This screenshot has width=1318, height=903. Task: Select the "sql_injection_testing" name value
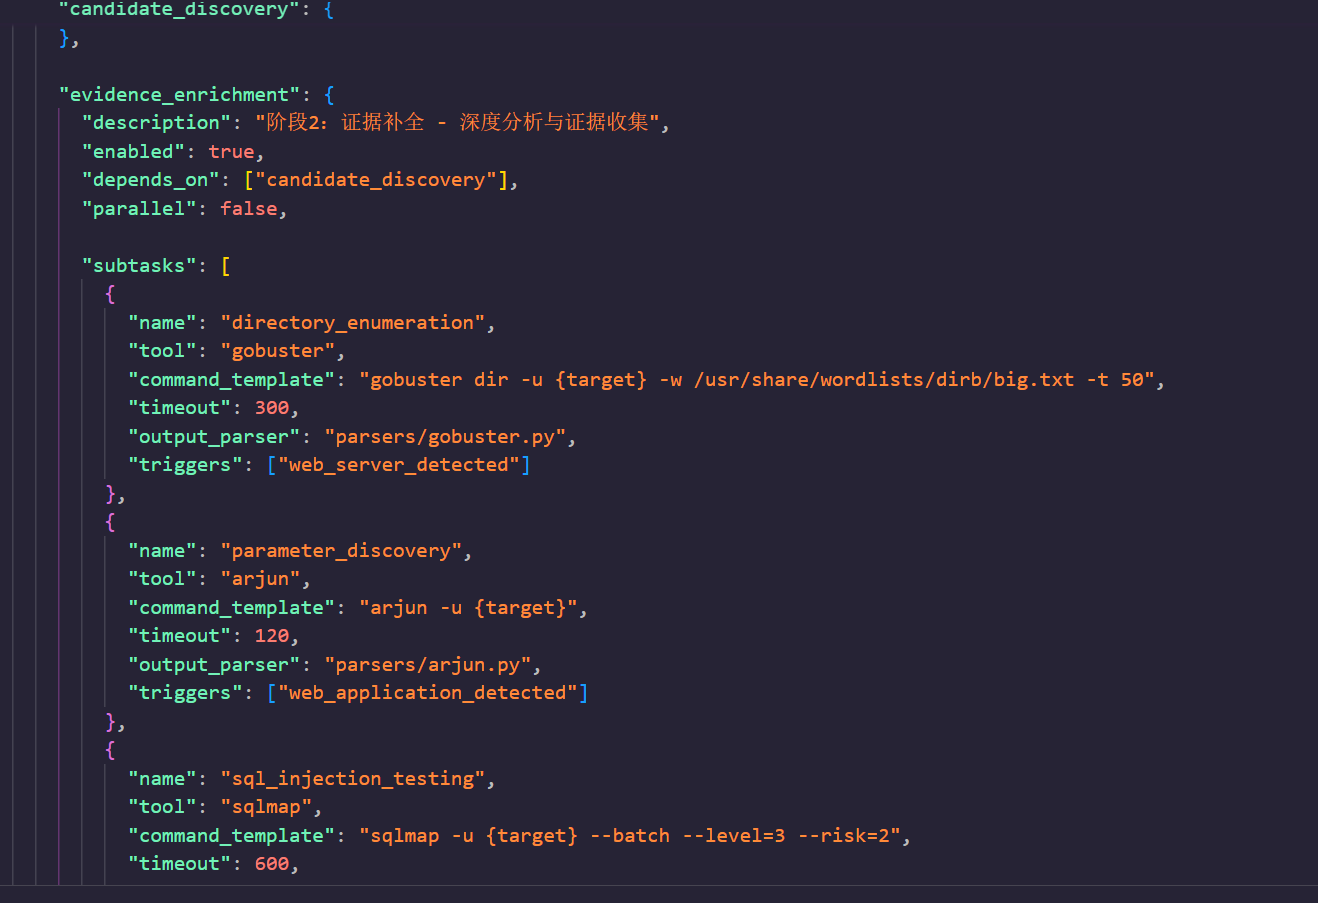[x=352, y=779]
